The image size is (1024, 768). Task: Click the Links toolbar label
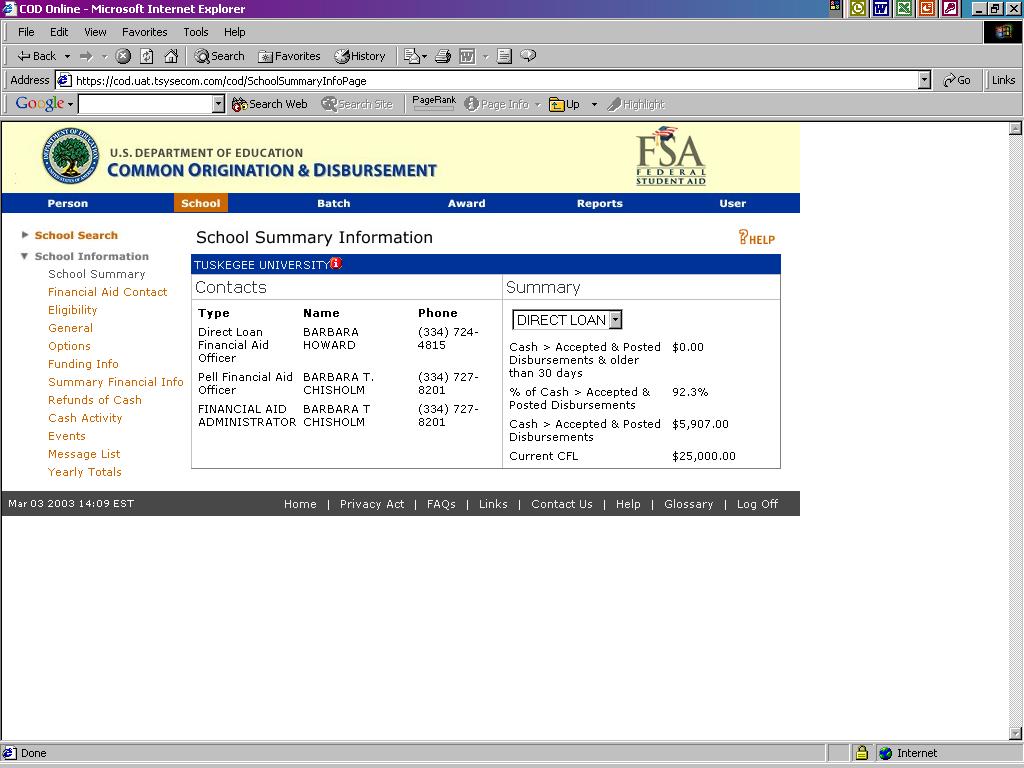coord(1003,80)
